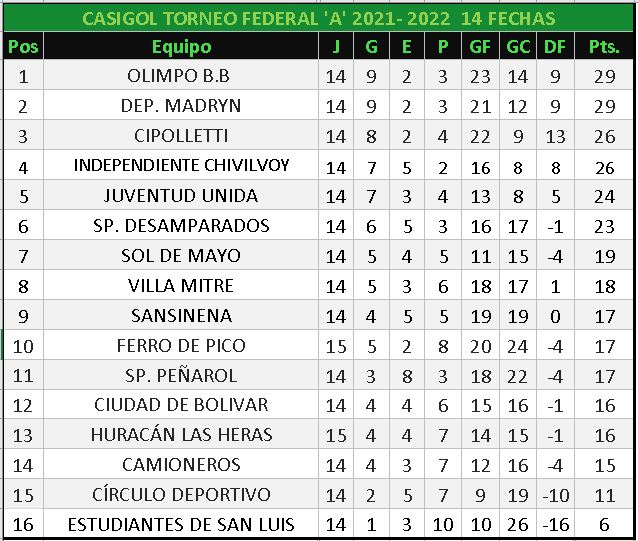The image size is (638, 541).
Task: Click the CIPOLLETTI team name
Action: click(x=181, y=136)
